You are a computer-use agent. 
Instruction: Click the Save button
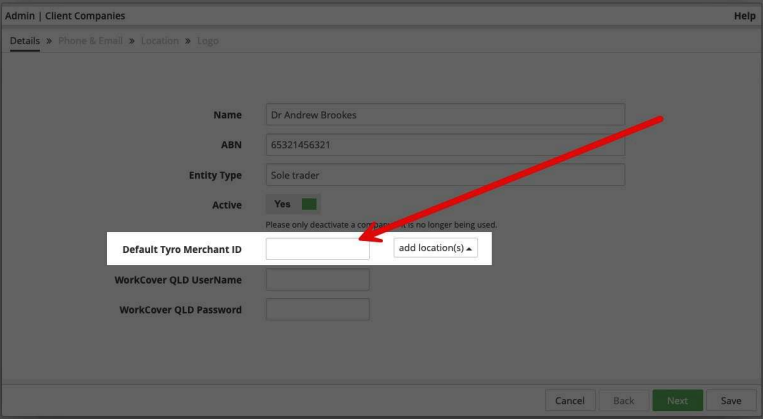(x=731, y=401)
